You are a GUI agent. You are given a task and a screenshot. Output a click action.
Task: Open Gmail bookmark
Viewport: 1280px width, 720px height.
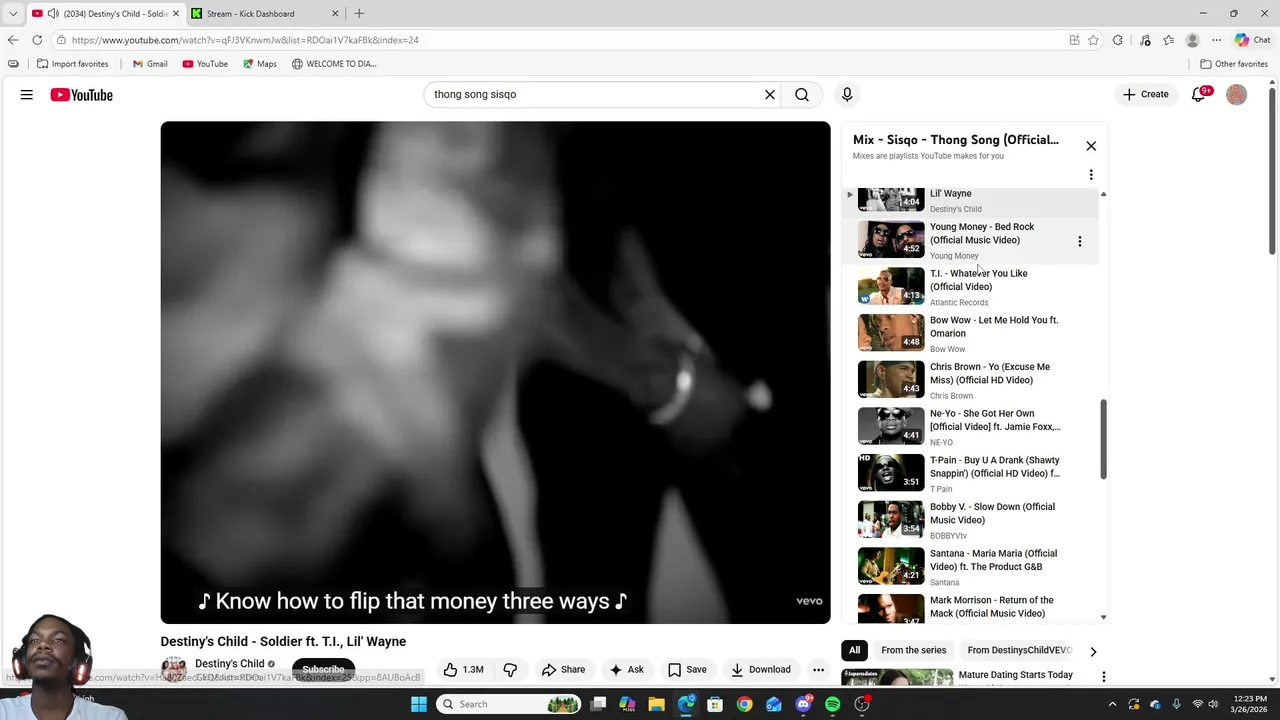tap(150, 64)
